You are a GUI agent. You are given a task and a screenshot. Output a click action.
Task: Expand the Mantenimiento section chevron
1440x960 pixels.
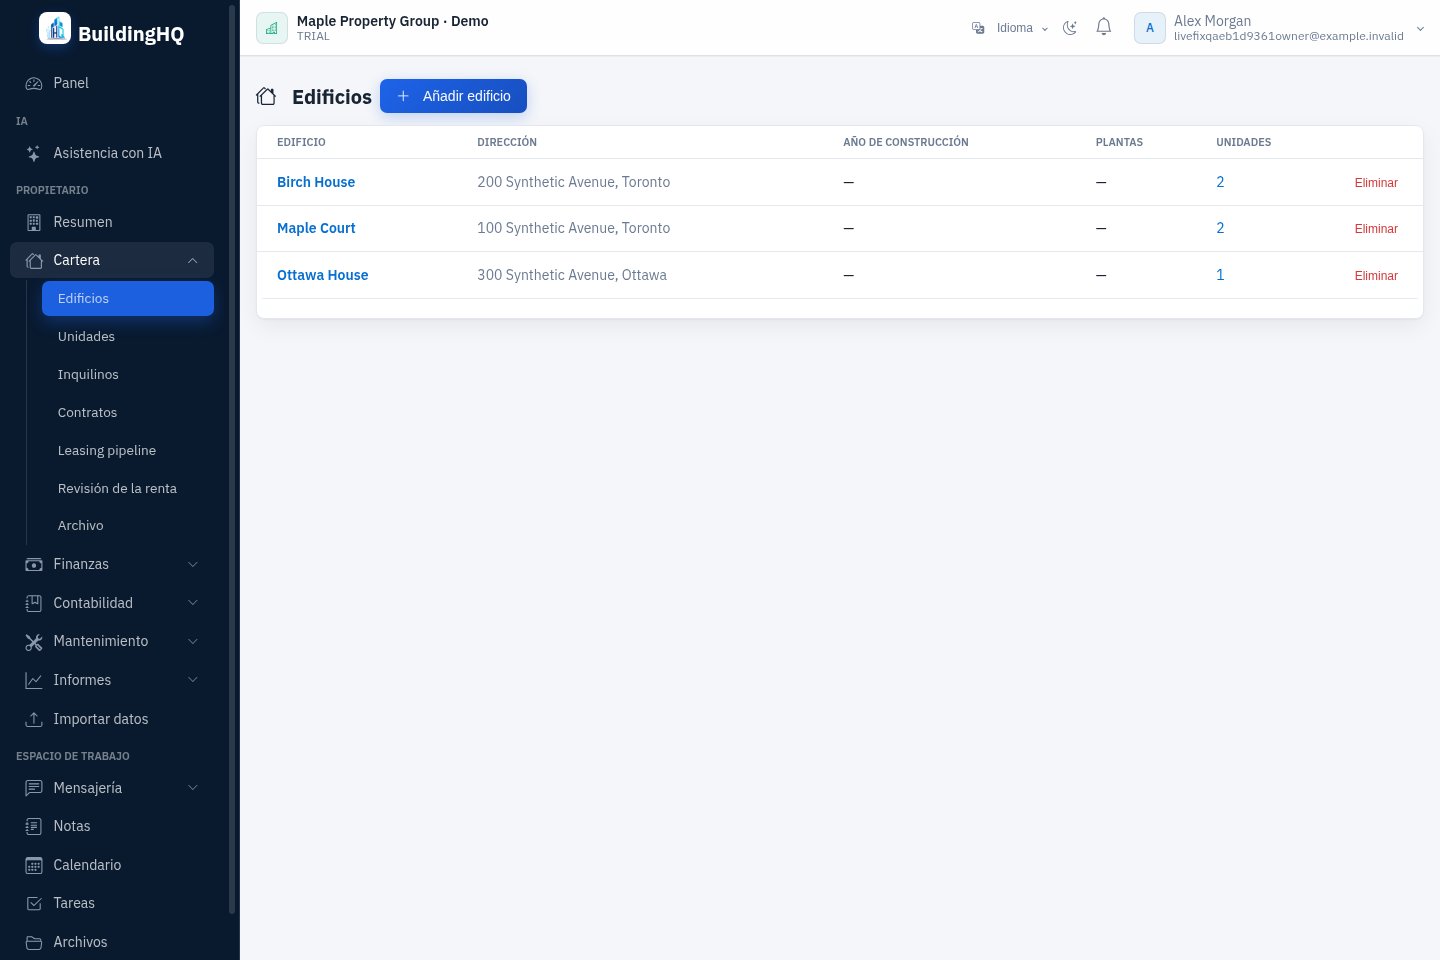pos(193,642)
